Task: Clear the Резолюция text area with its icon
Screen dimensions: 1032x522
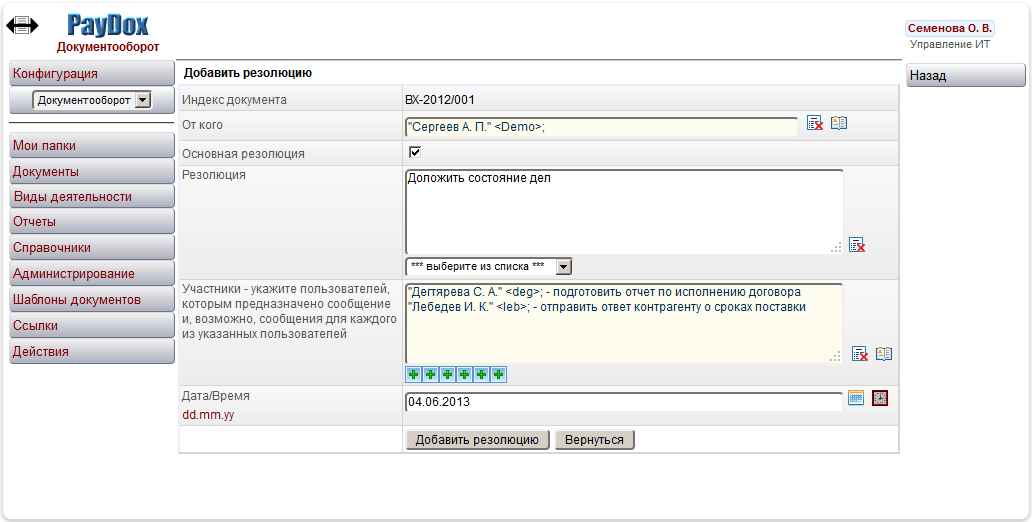Action: (x=857, y=244)
